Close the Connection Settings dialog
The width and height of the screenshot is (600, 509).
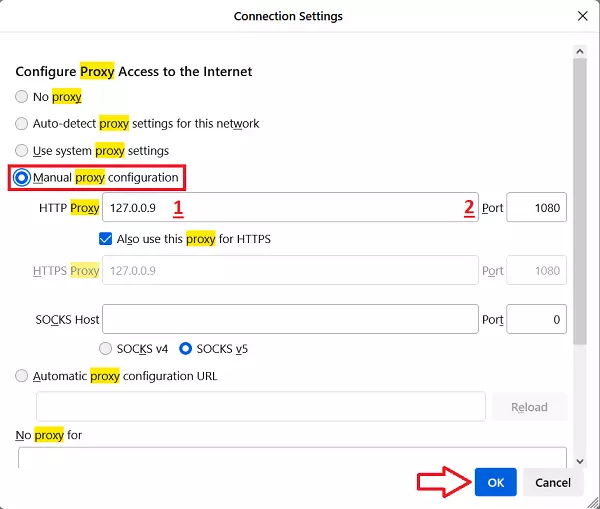(582, 16)
